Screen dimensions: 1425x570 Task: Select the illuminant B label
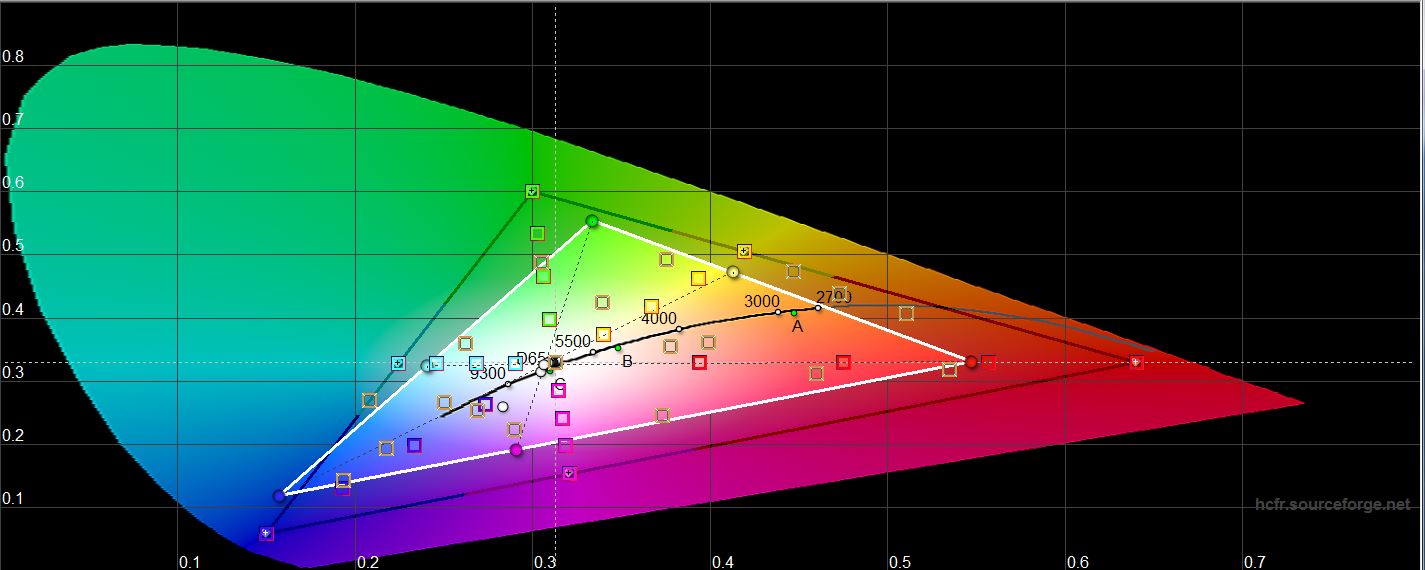tap(627, 361)
